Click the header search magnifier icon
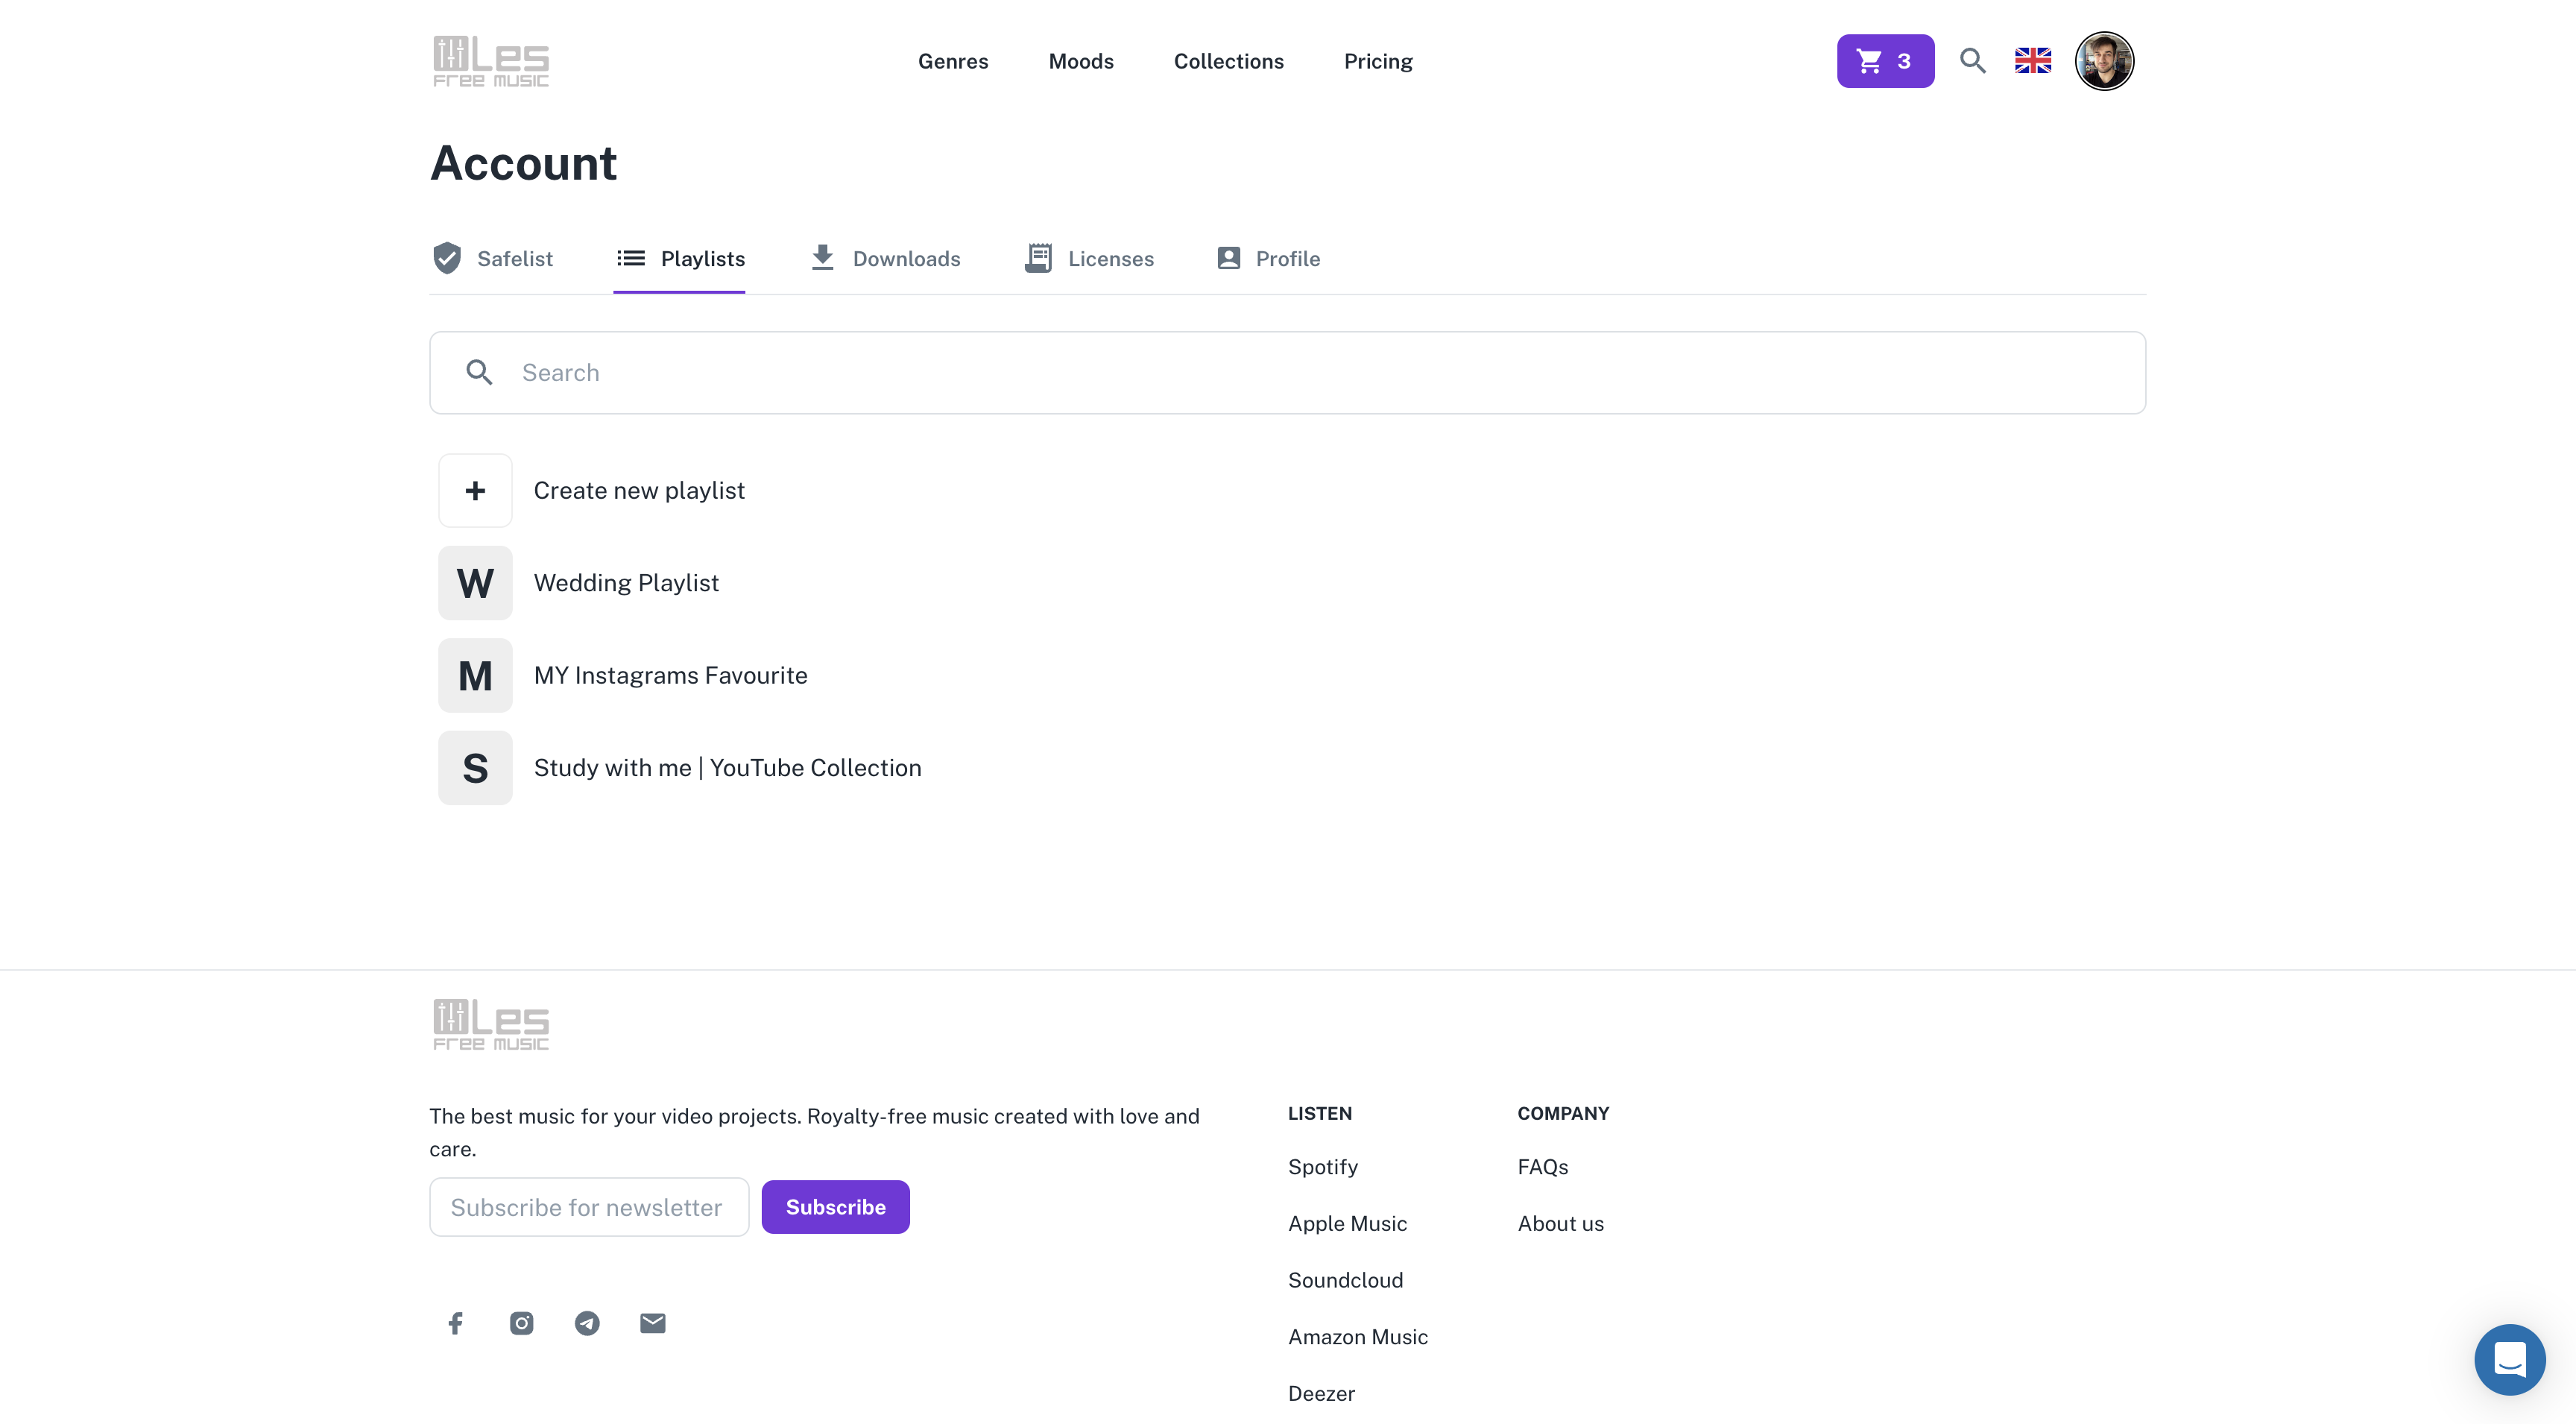Viewport: 2576px width, 1424px height. tap(1972, 61)
